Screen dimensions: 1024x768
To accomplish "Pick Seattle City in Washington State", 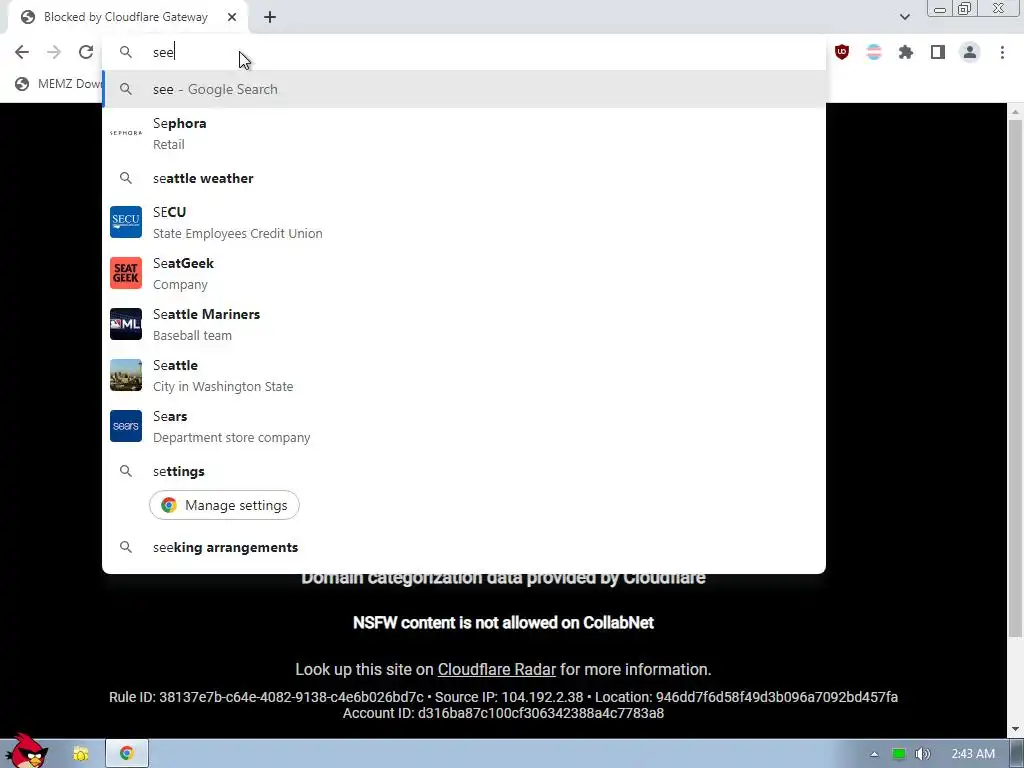I will click(x=464, y=376).
